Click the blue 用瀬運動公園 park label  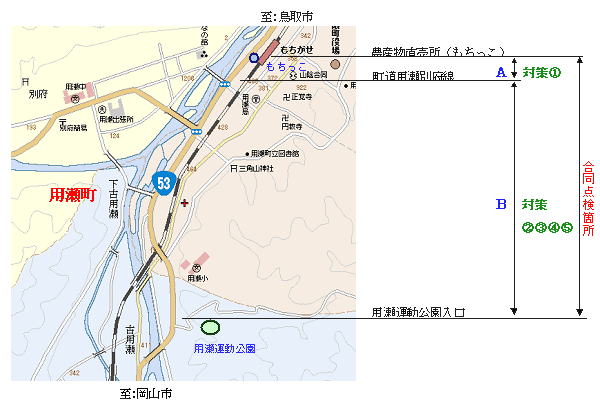[x=224, y=349]
